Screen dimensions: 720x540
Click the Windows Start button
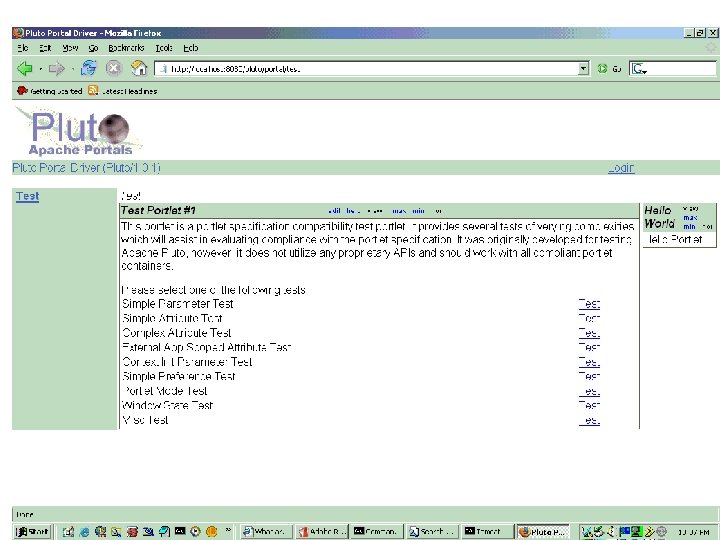coord(32,531)
